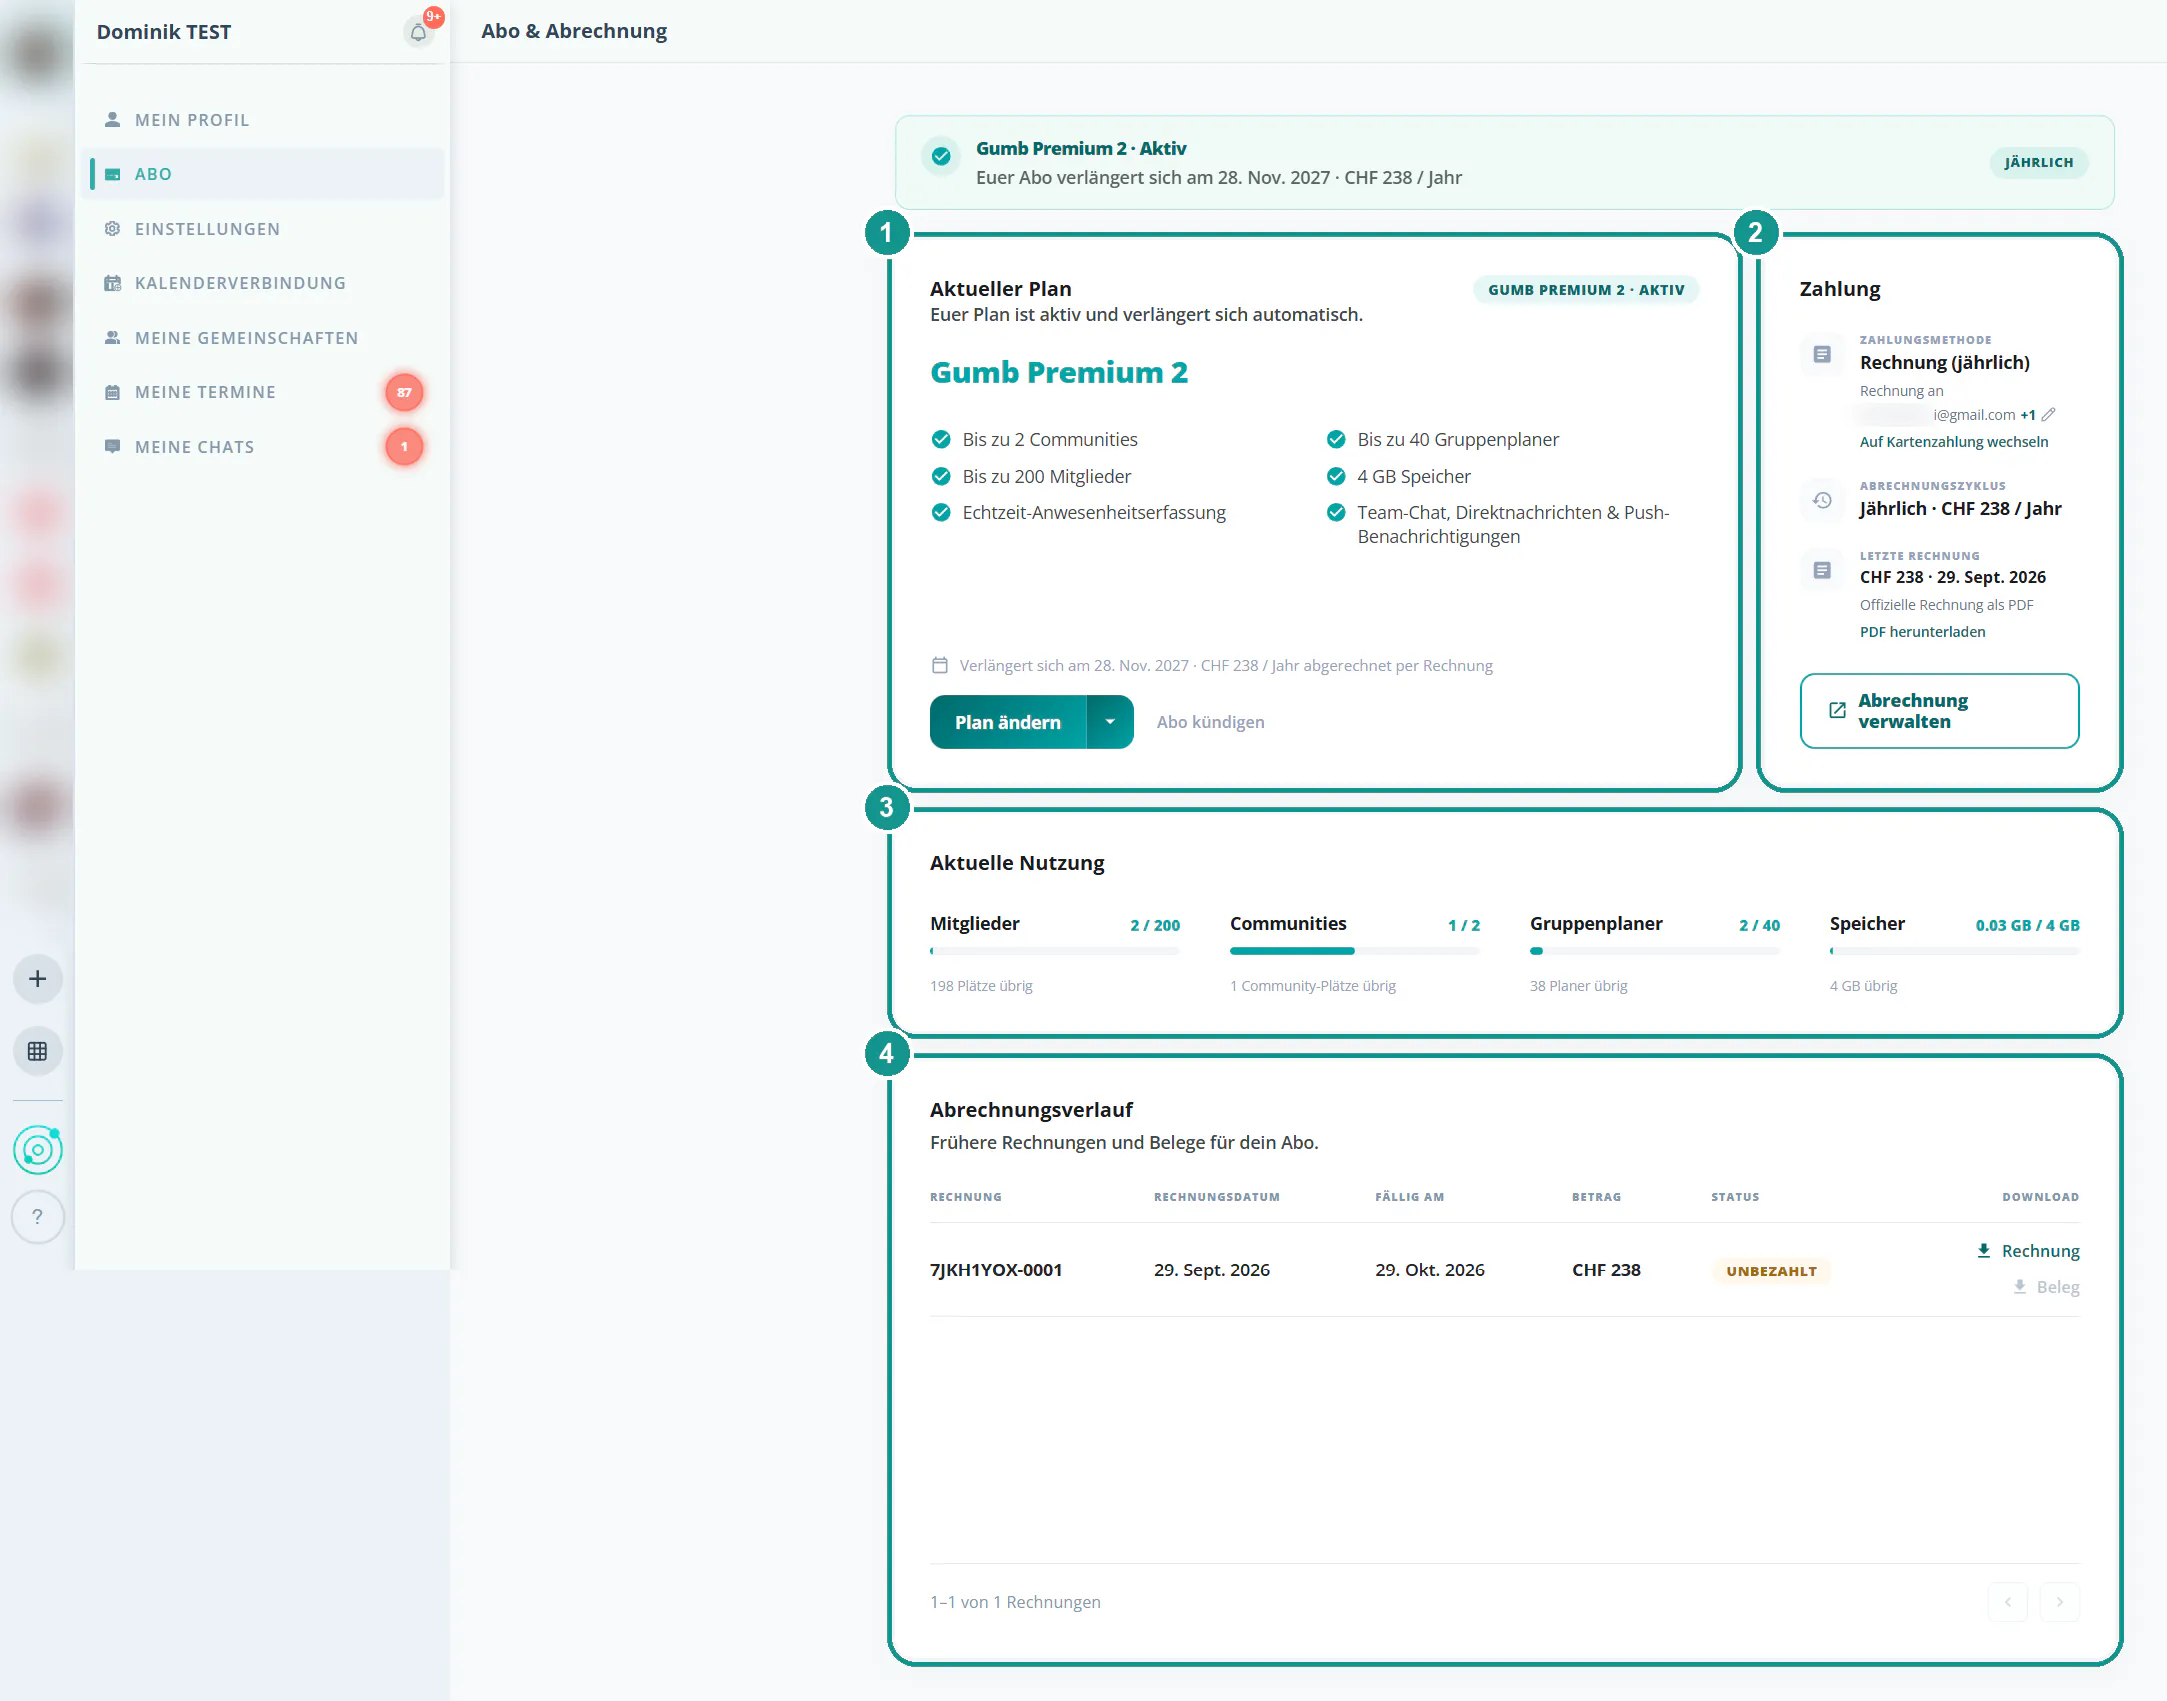Click the due date 29. Okt. 2026
Screen dimensions: 2167x1701
click(1429, 1270)
